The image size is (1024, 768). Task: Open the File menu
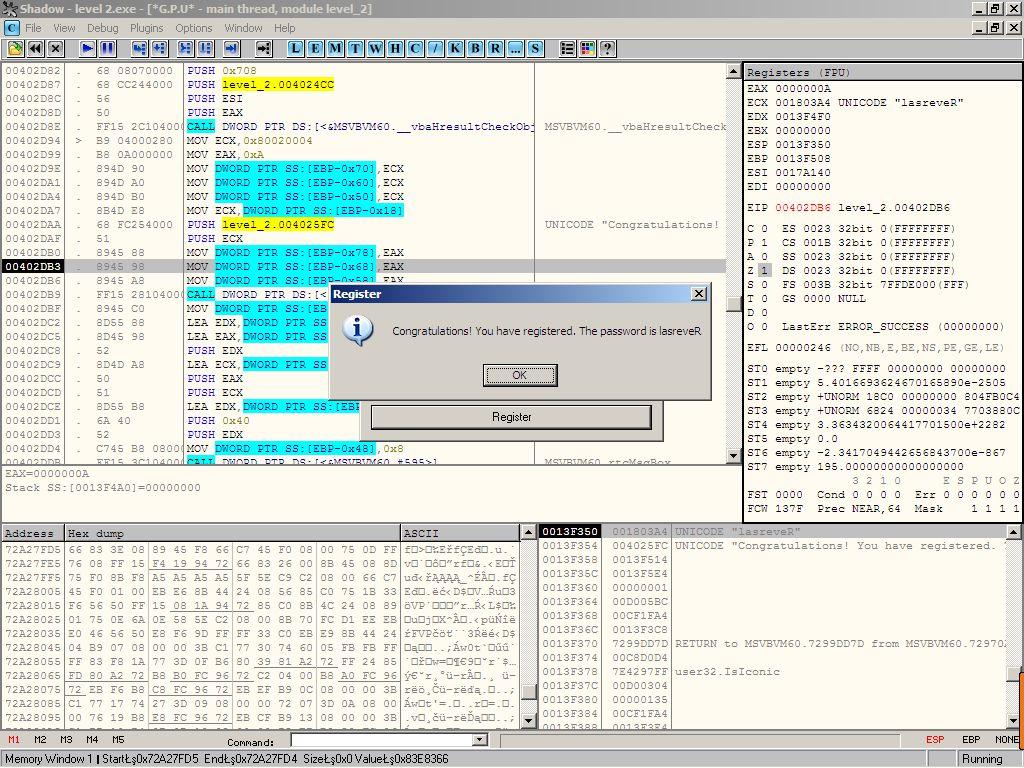pyautogui.click(x=33, y=28)
